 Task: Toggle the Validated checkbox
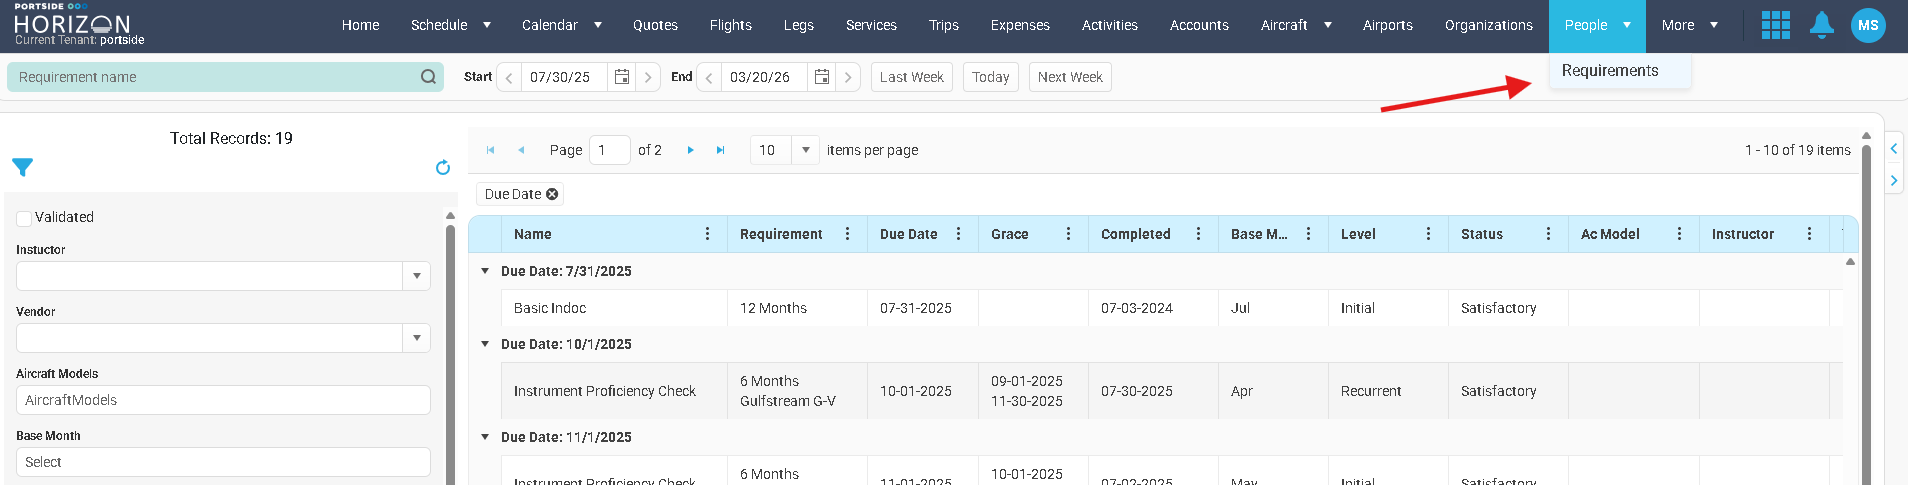click(x=24, y=218)
